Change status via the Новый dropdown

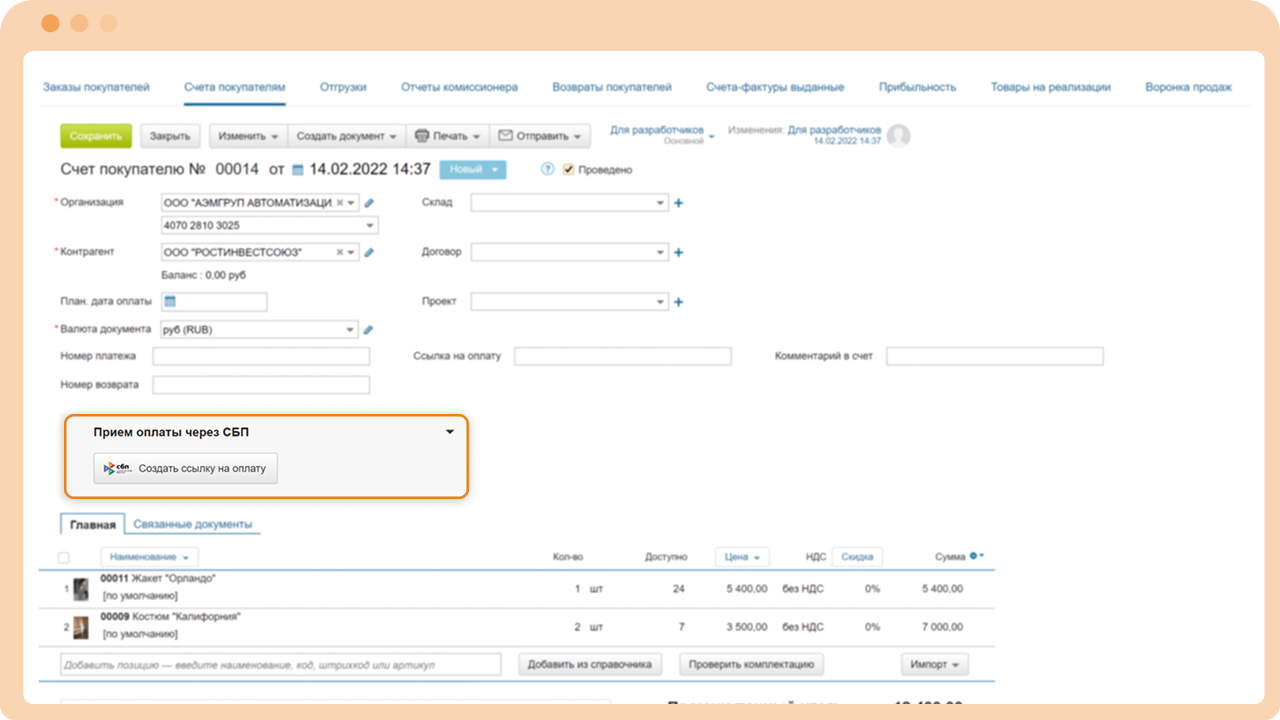[473, 170]
